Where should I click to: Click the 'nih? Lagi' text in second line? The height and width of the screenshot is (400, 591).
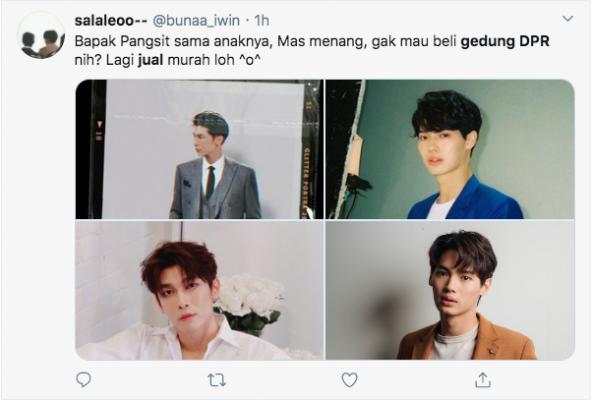(x=104, y=60)
